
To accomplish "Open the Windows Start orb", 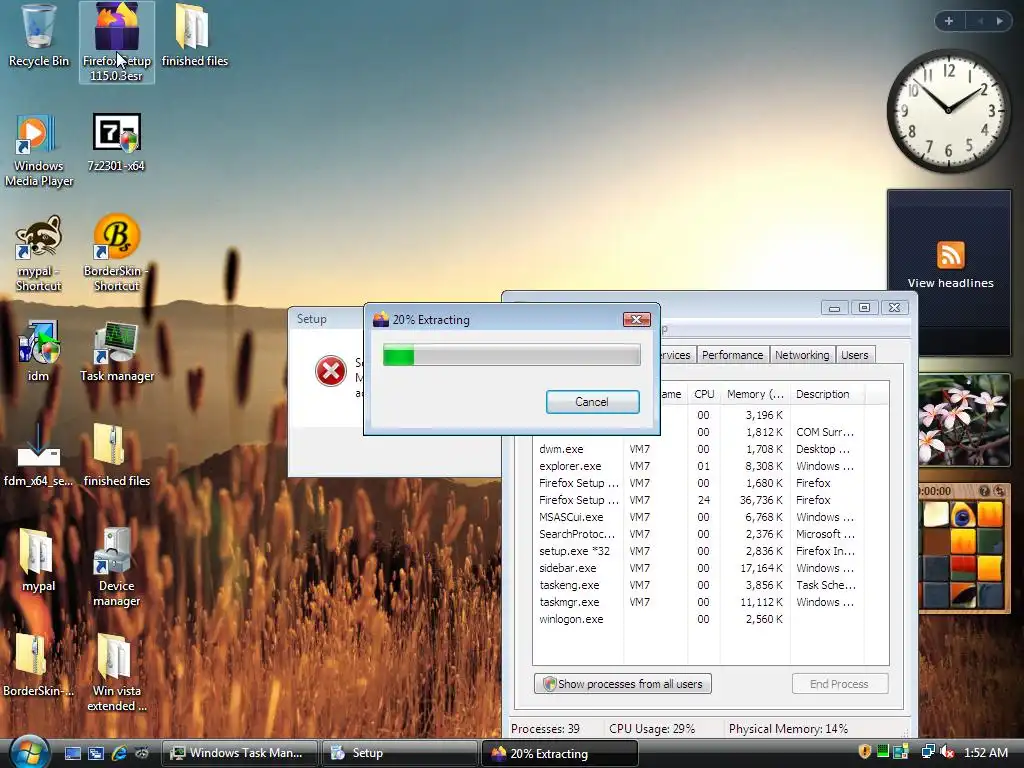I will pyautogui.click(x=29, y=752).
